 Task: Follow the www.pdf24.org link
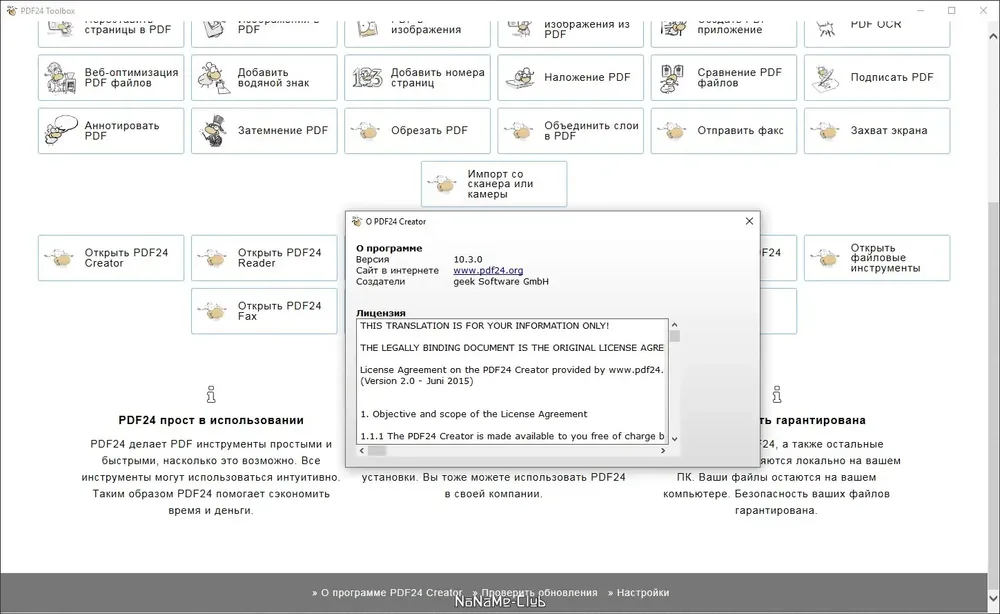[x=488, y=270]
